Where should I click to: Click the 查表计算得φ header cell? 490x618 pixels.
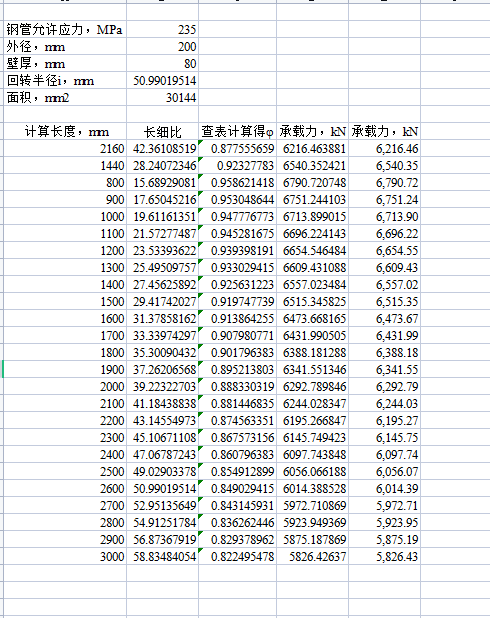[x=238, y=131]
